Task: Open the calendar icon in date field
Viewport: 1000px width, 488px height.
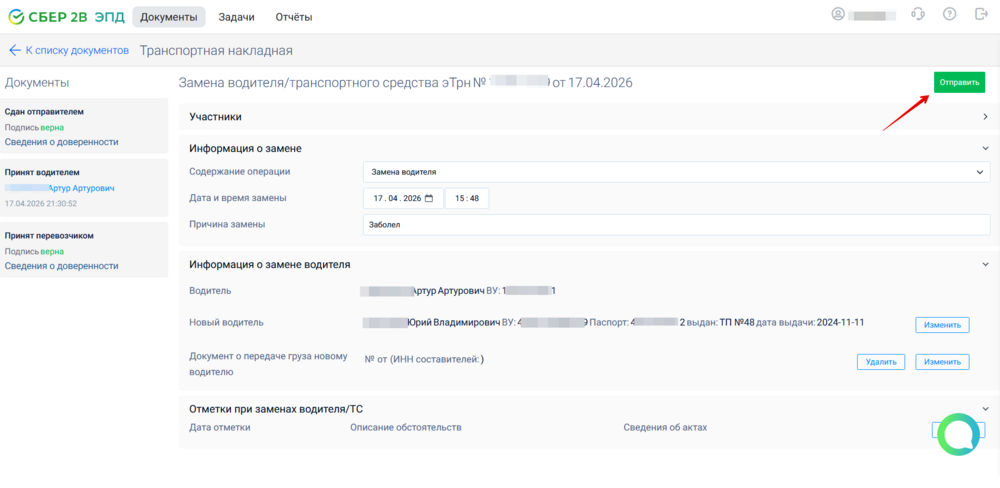Action: (429, 198)
